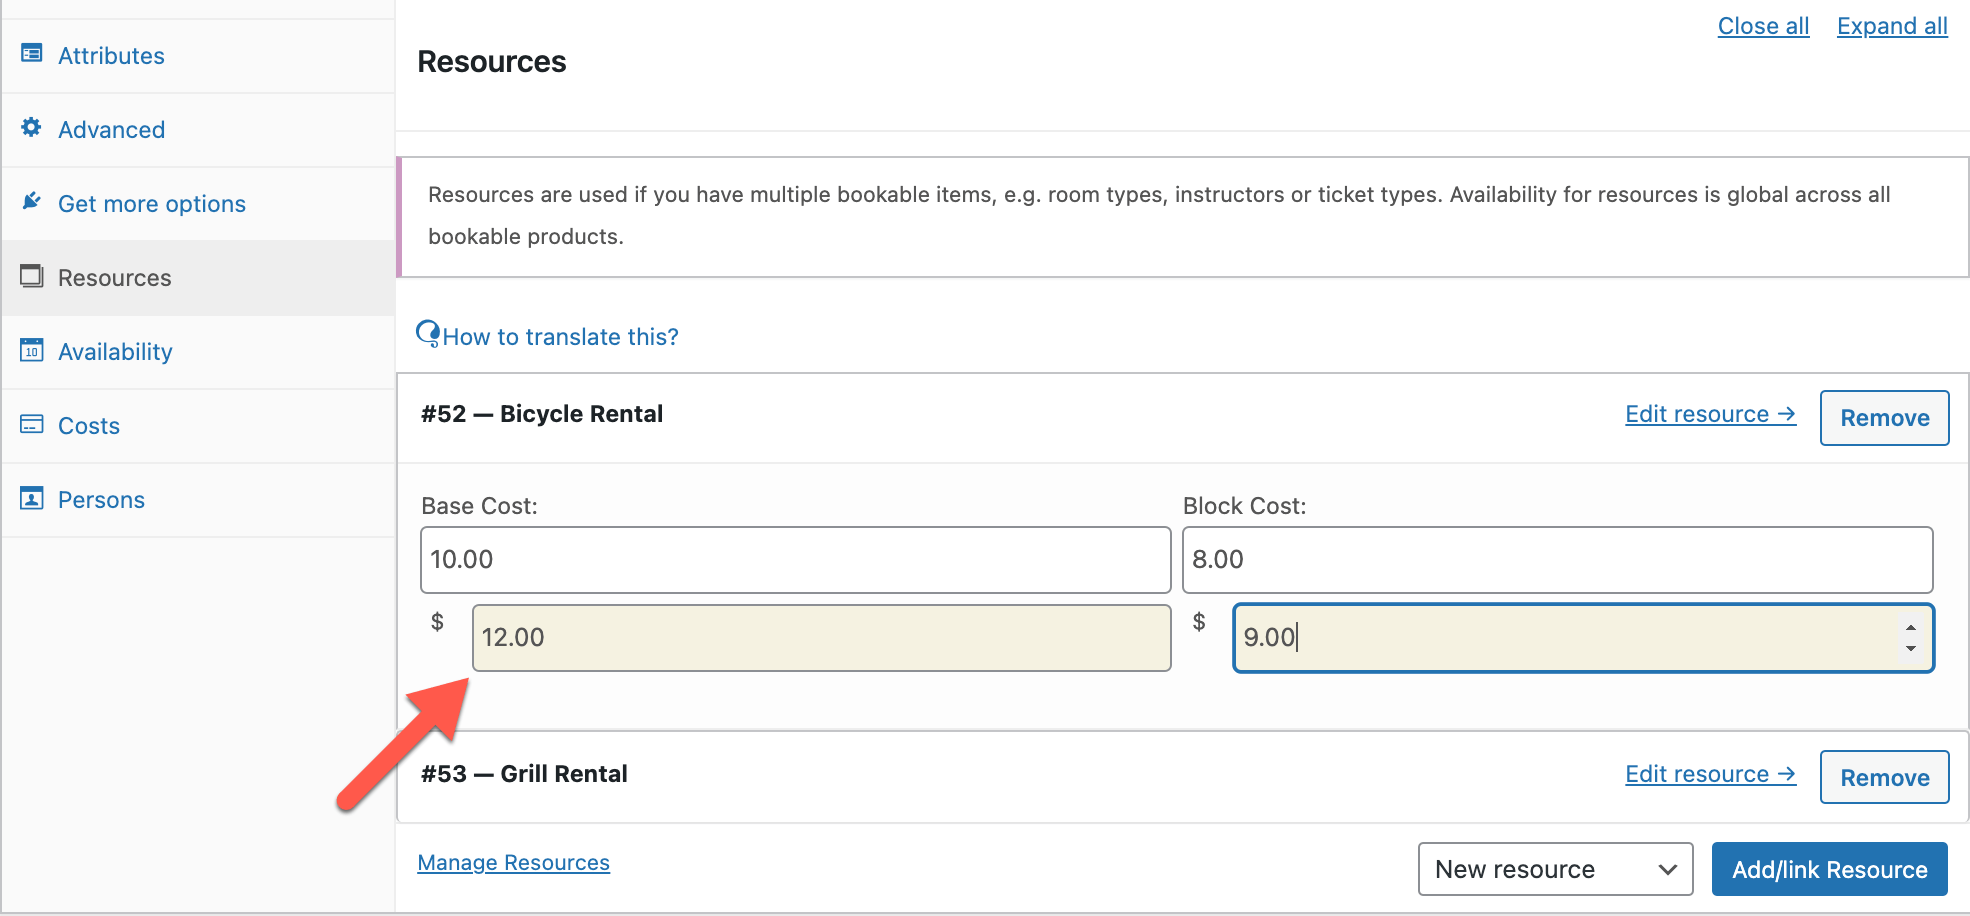Click the Attributes tab icon

[x=32, y=54]
